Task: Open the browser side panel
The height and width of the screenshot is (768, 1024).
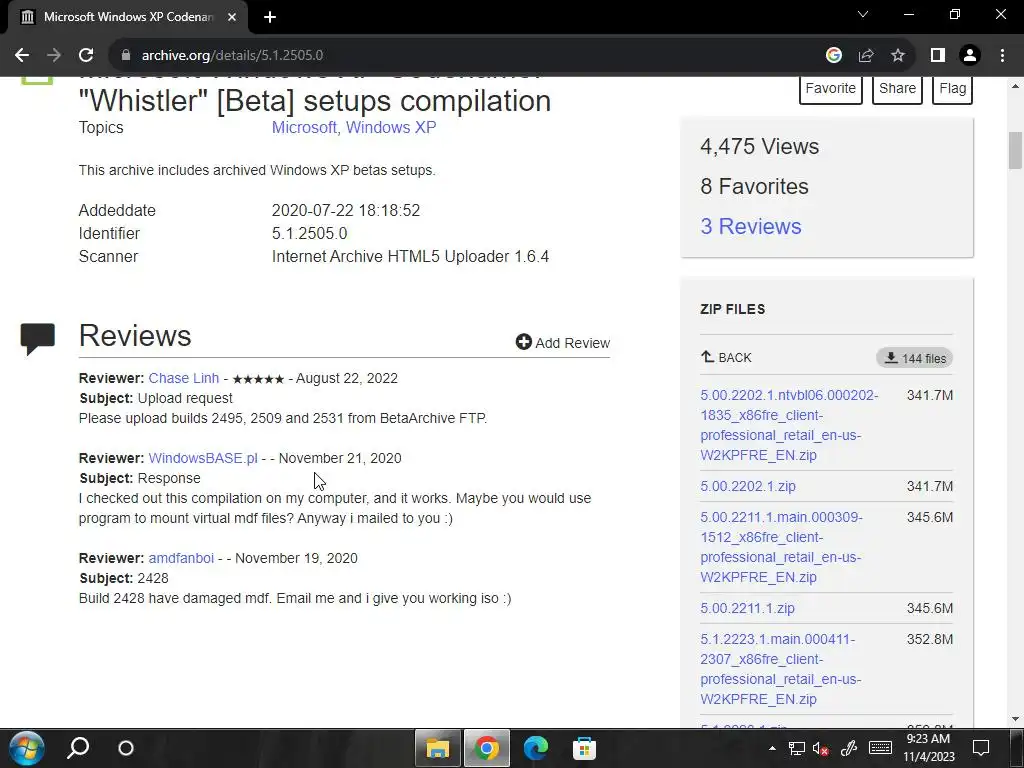Action: click(938, 56)
